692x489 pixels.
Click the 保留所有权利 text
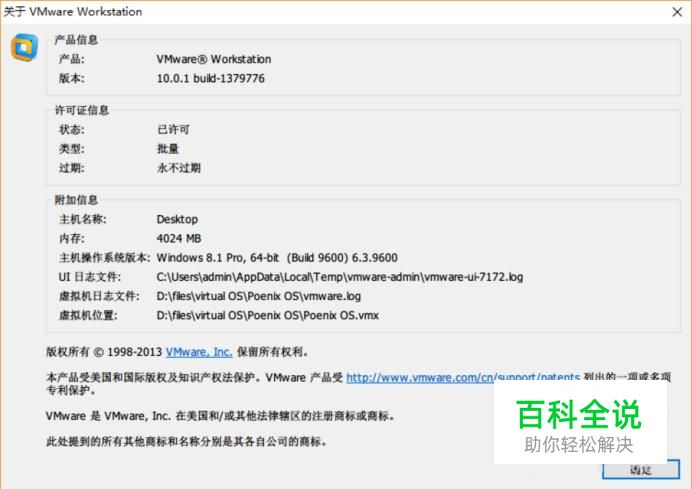tap(272, 352)
